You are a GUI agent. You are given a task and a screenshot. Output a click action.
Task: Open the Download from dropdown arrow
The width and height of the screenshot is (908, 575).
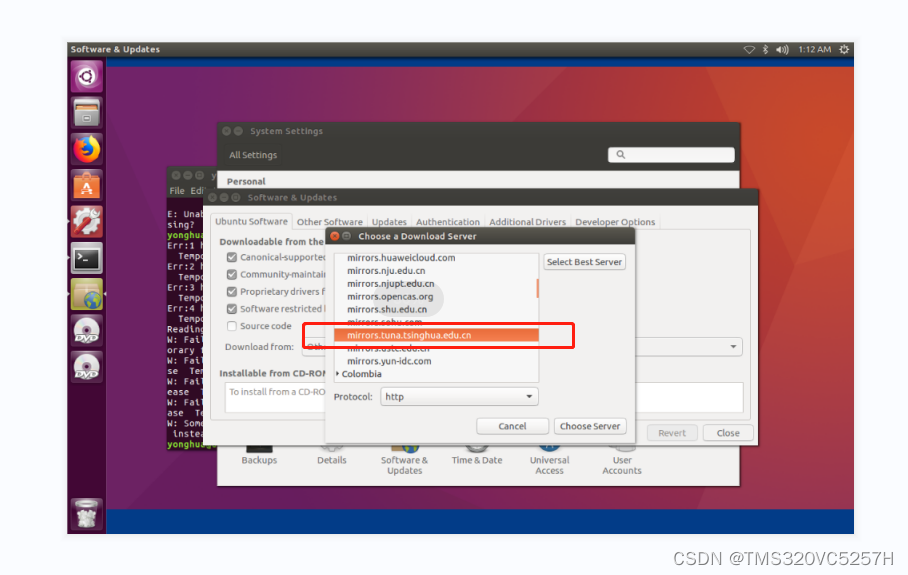(733, 347)
